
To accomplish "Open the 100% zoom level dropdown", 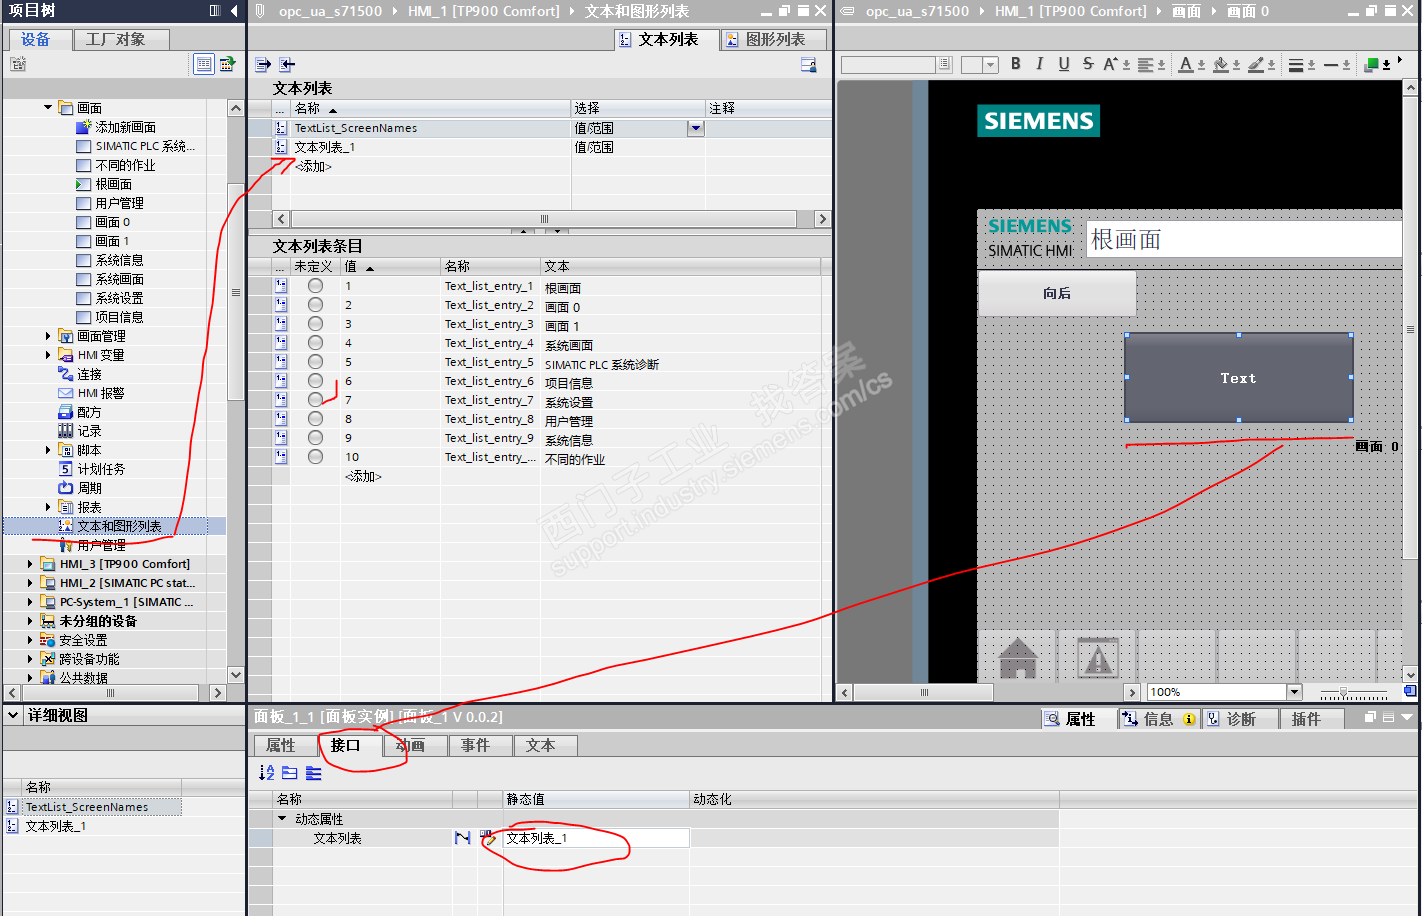I will (1294, 692).
